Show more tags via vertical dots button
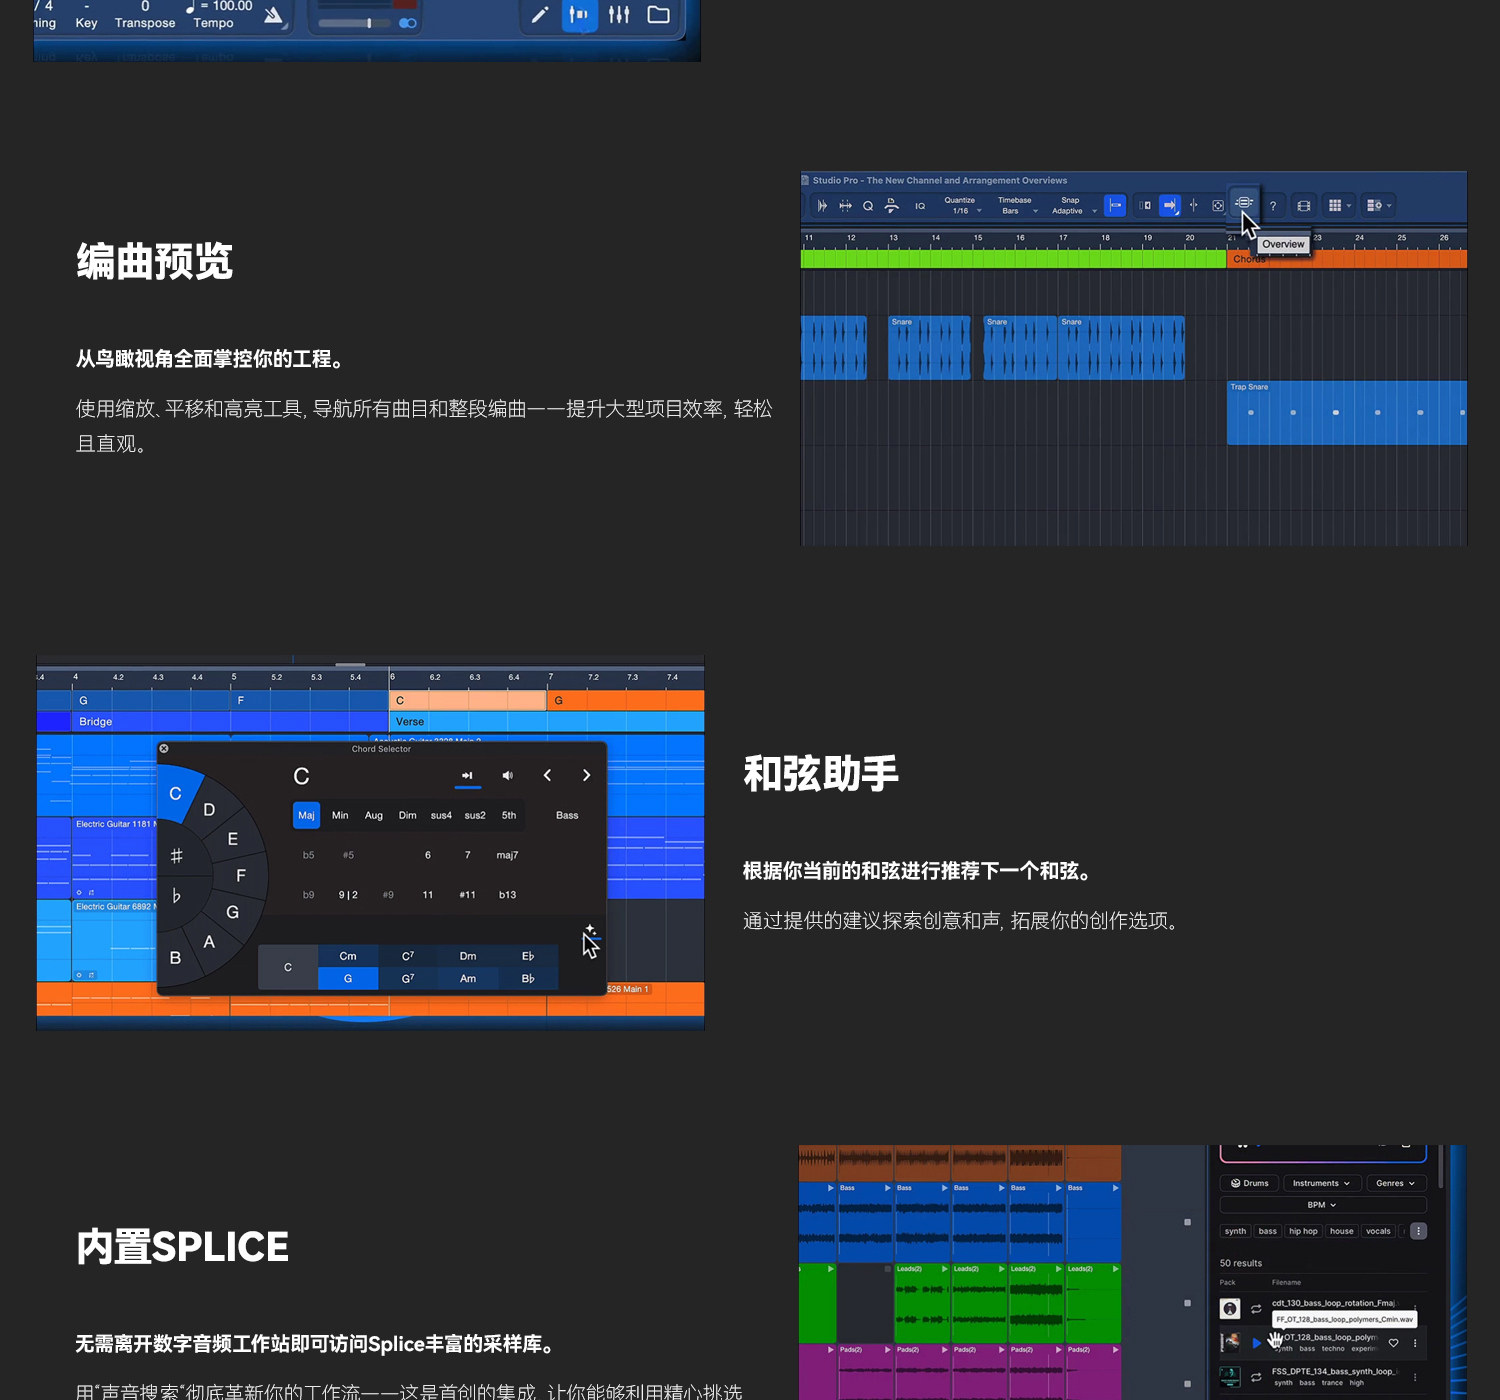The height and width of the screenshot is (1400, 1500). (x=1418, y=1231)
